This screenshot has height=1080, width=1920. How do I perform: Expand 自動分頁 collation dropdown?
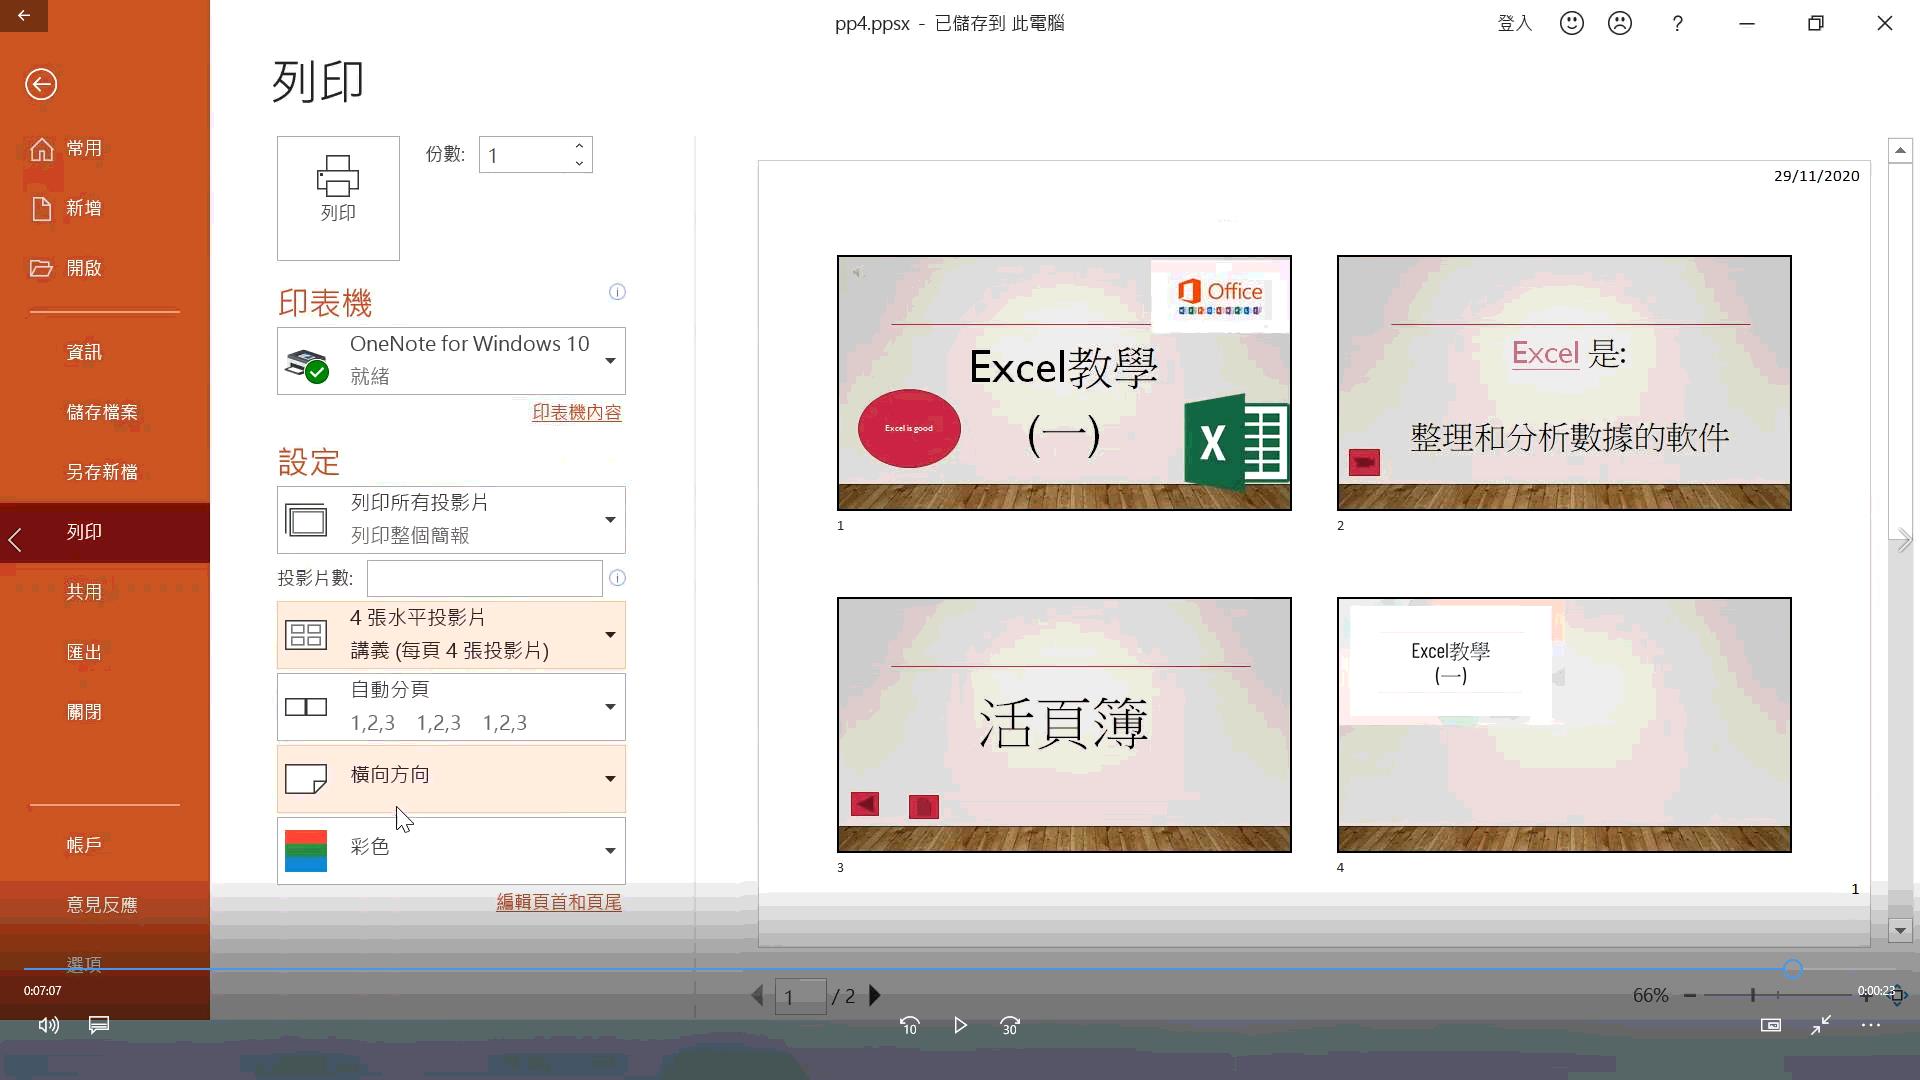click(451, 707)
